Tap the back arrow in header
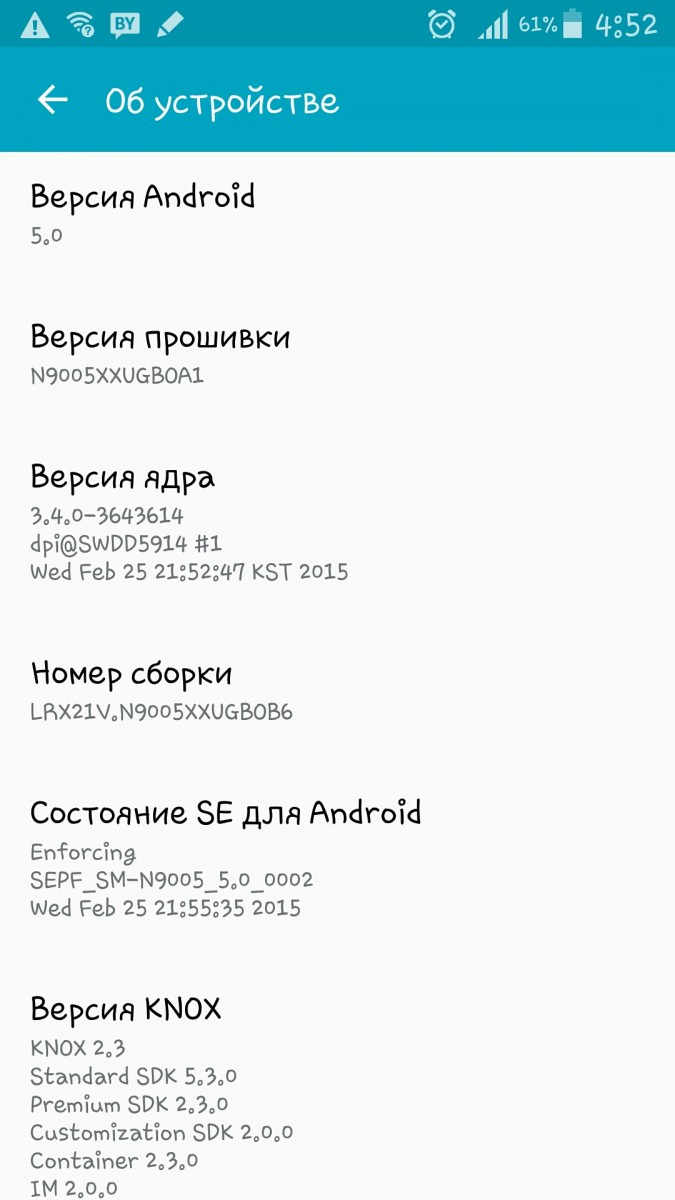 point(52,100)
